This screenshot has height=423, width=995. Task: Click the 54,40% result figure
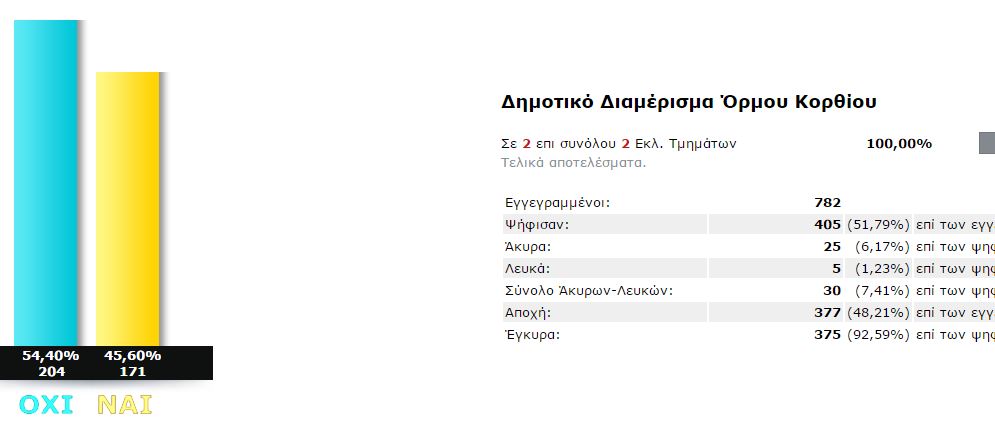tap(51, 356)
